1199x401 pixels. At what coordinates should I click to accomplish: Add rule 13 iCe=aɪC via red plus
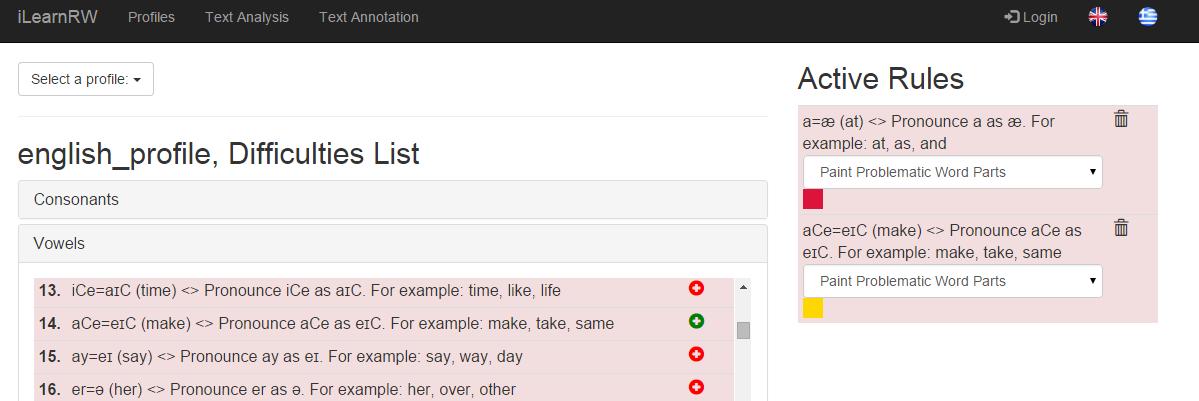696,289
